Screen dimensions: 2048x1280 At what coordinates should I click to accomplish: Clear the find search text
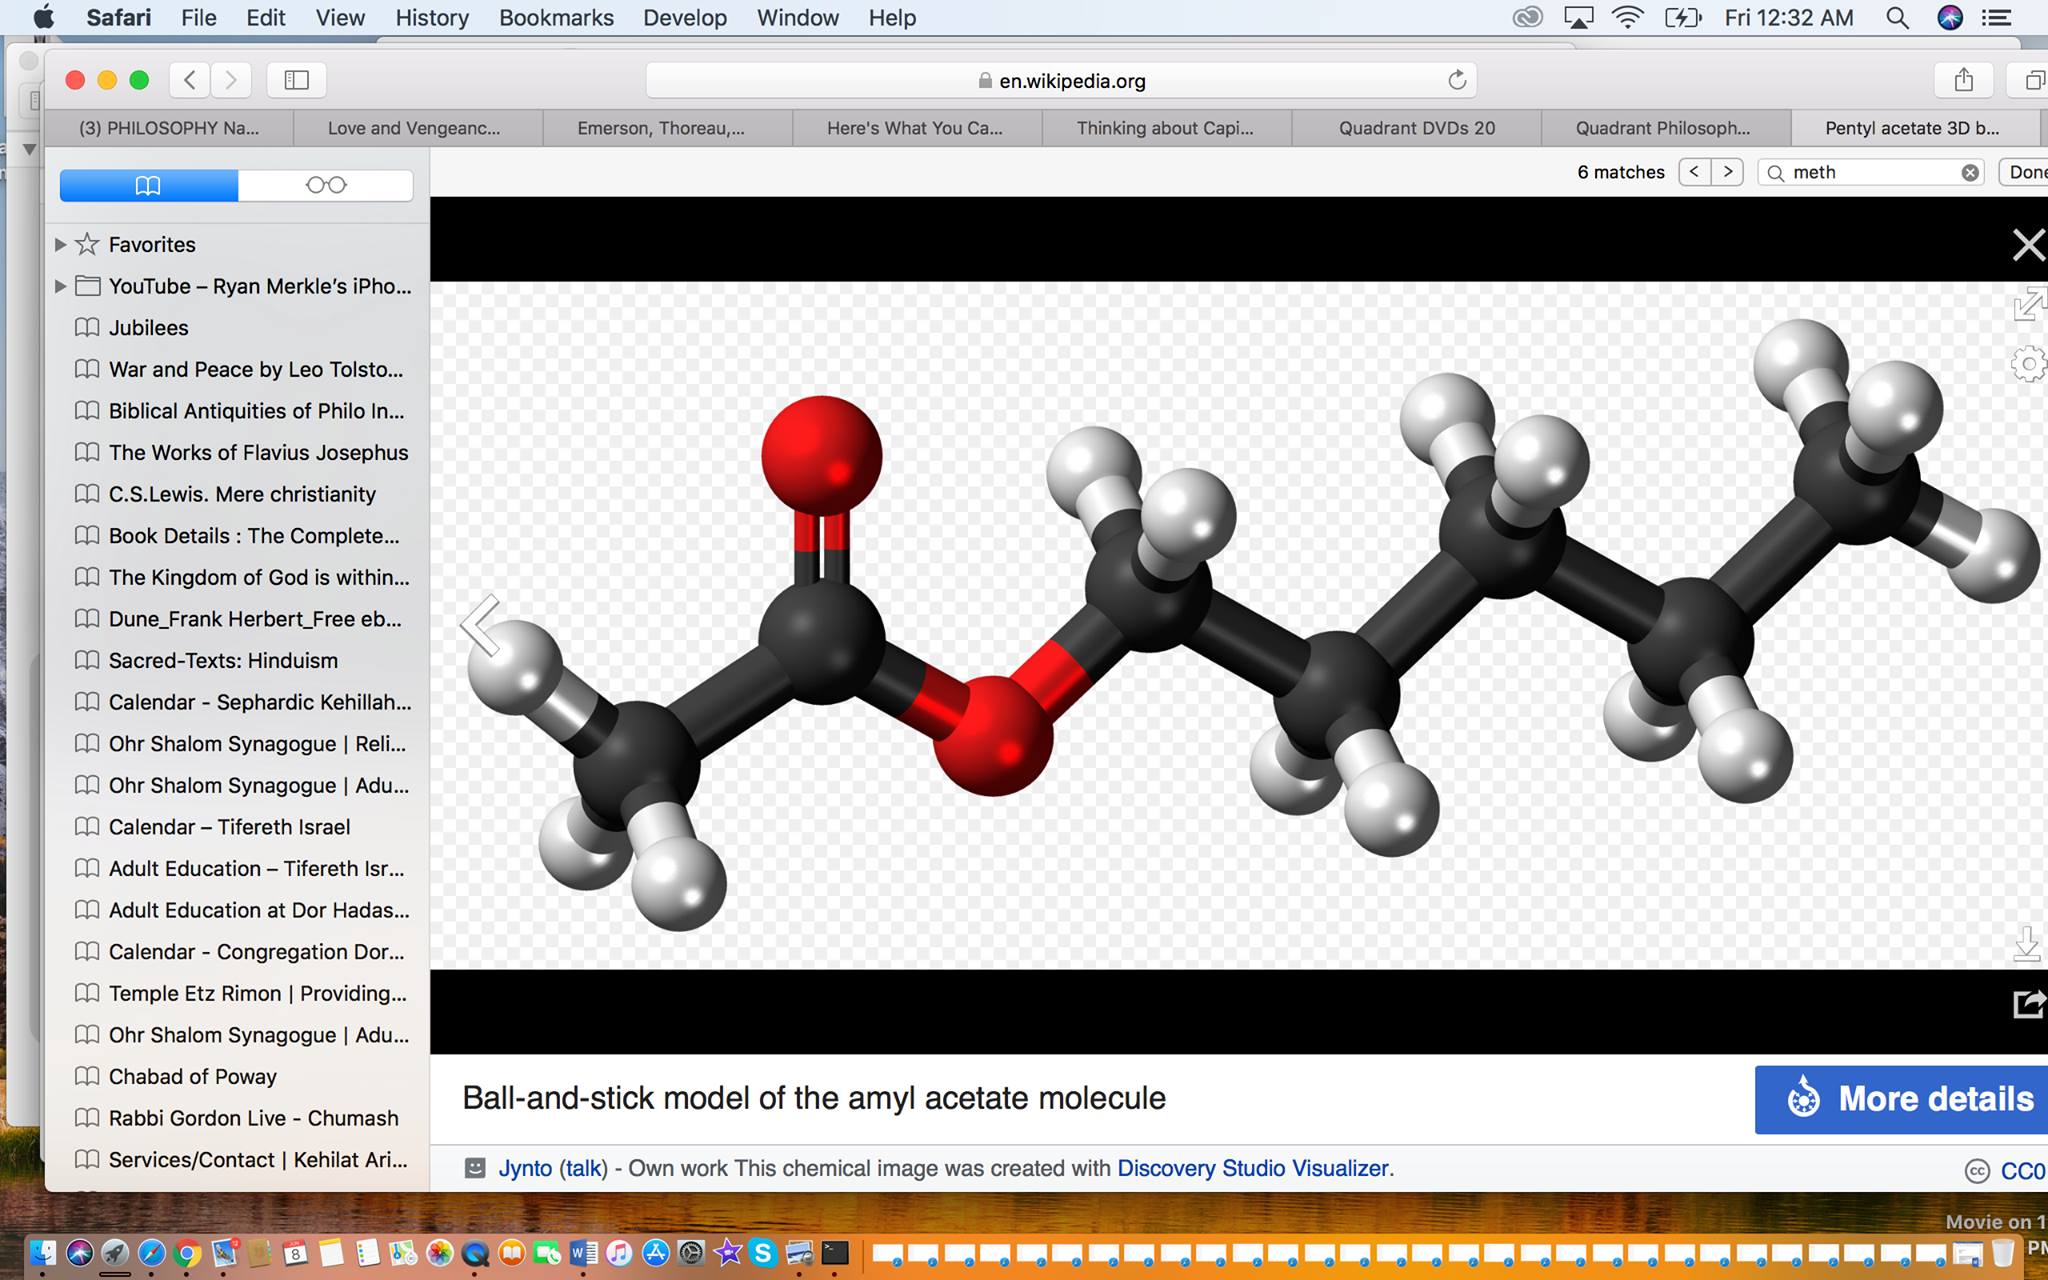pyautogui.click(x=1970, y=172)
